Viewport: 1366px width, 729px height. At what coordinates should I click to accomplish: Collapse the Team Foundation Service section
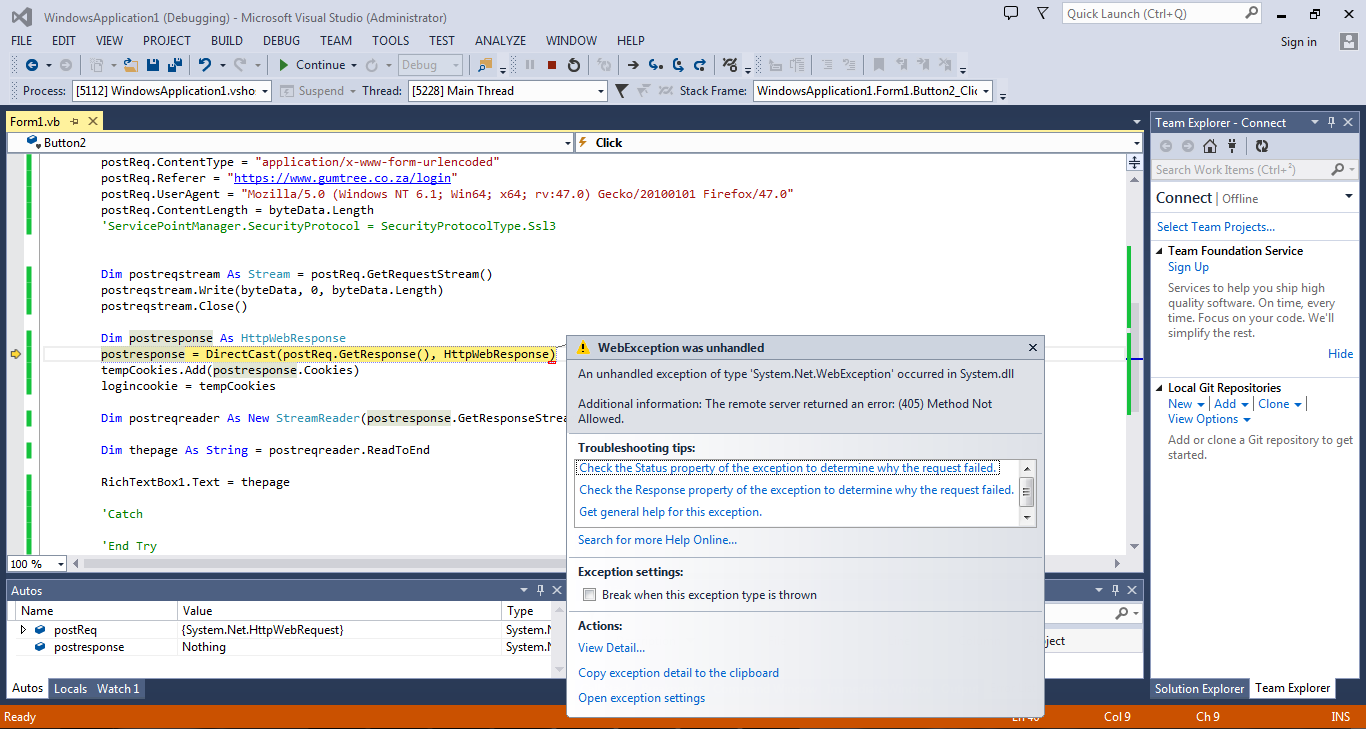tap(1160, 251)
